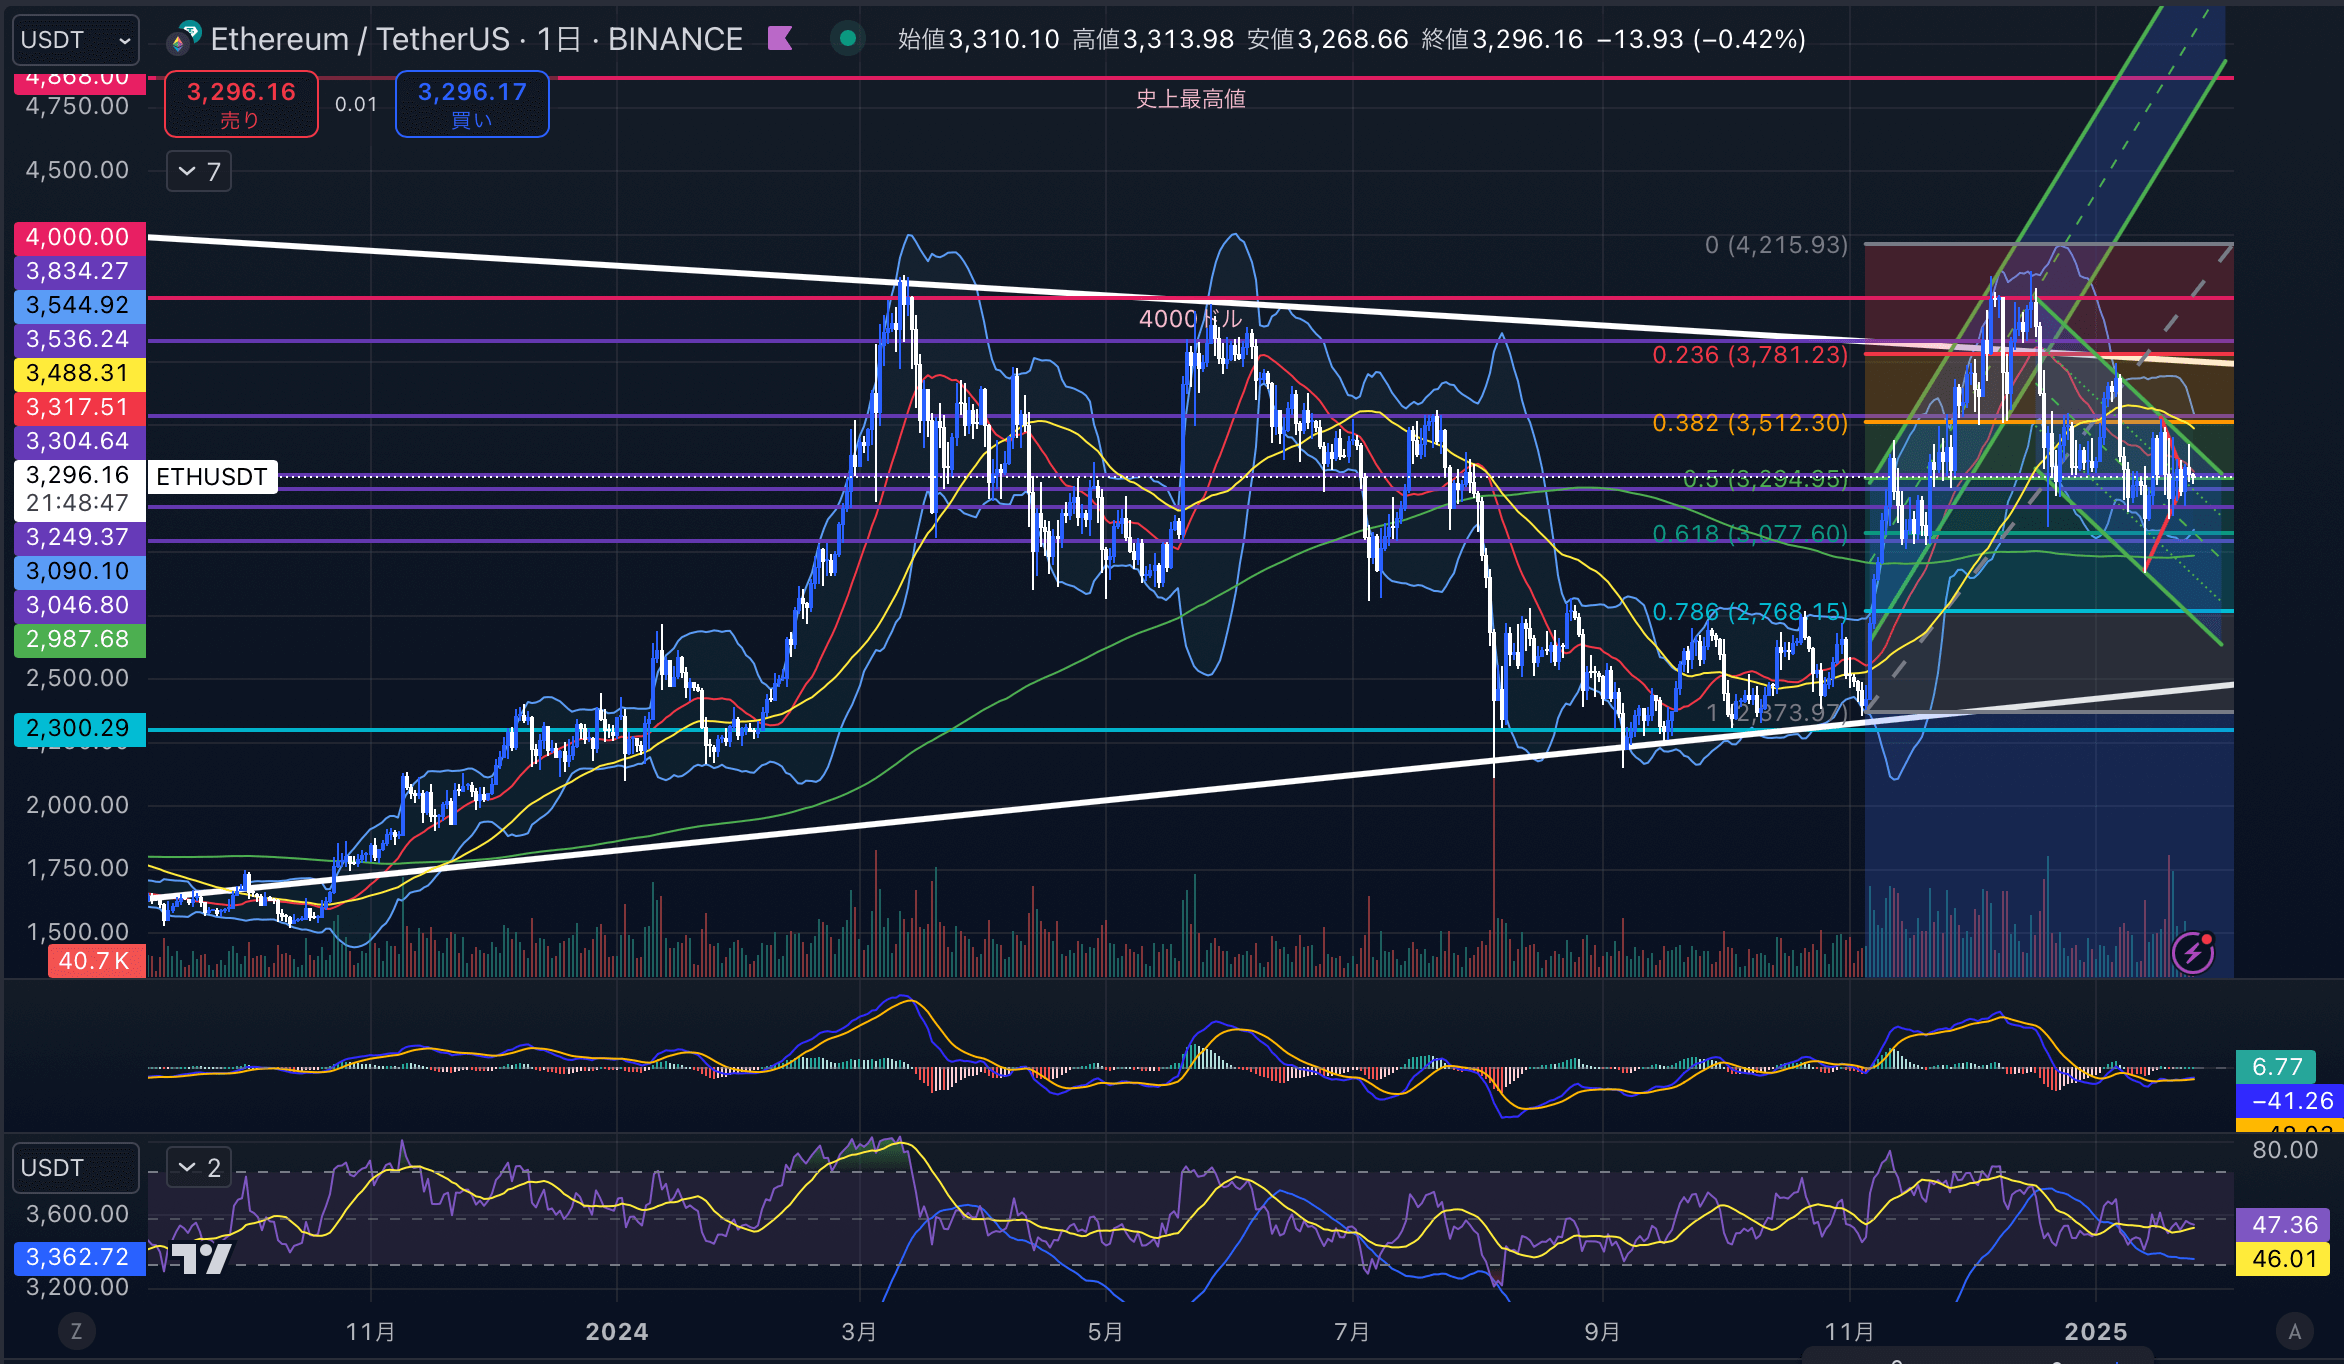This screenshot has width=2344, height=1364.
Task: Click the TradingView logo icon
Action: [201, 1258]
